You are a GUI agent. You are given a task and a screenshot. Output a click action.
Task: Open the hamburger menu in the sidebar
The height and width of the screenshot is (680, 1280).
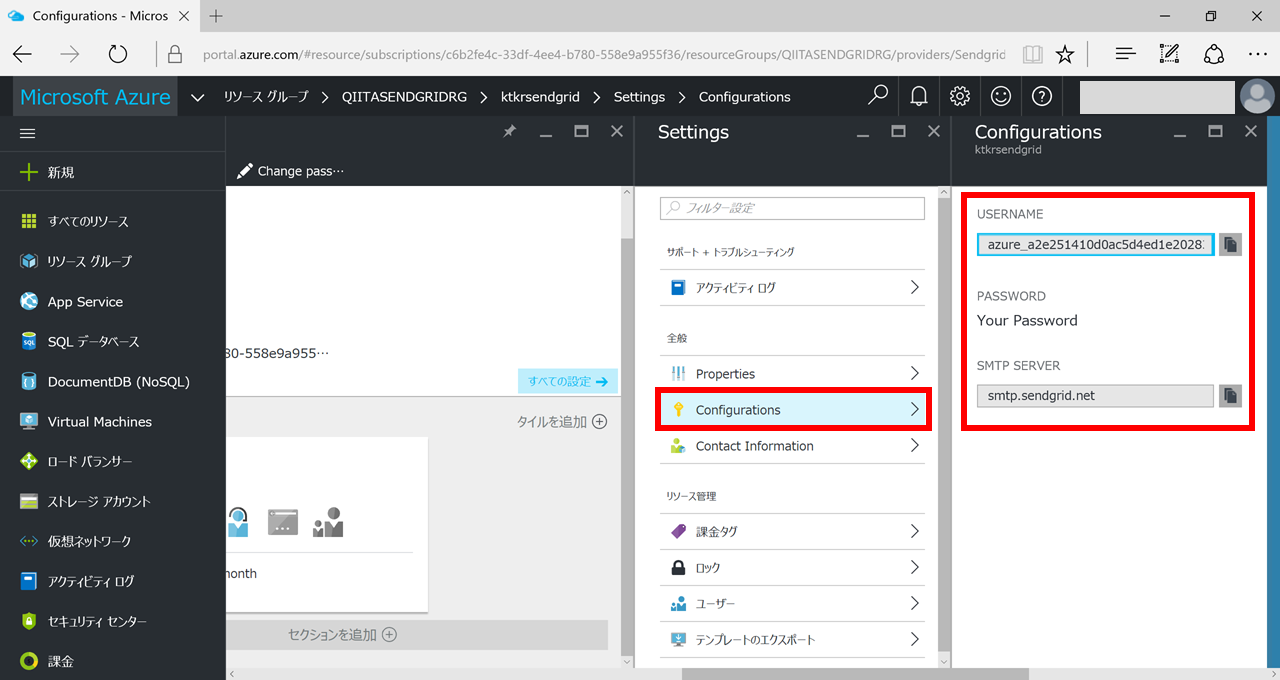28,133
